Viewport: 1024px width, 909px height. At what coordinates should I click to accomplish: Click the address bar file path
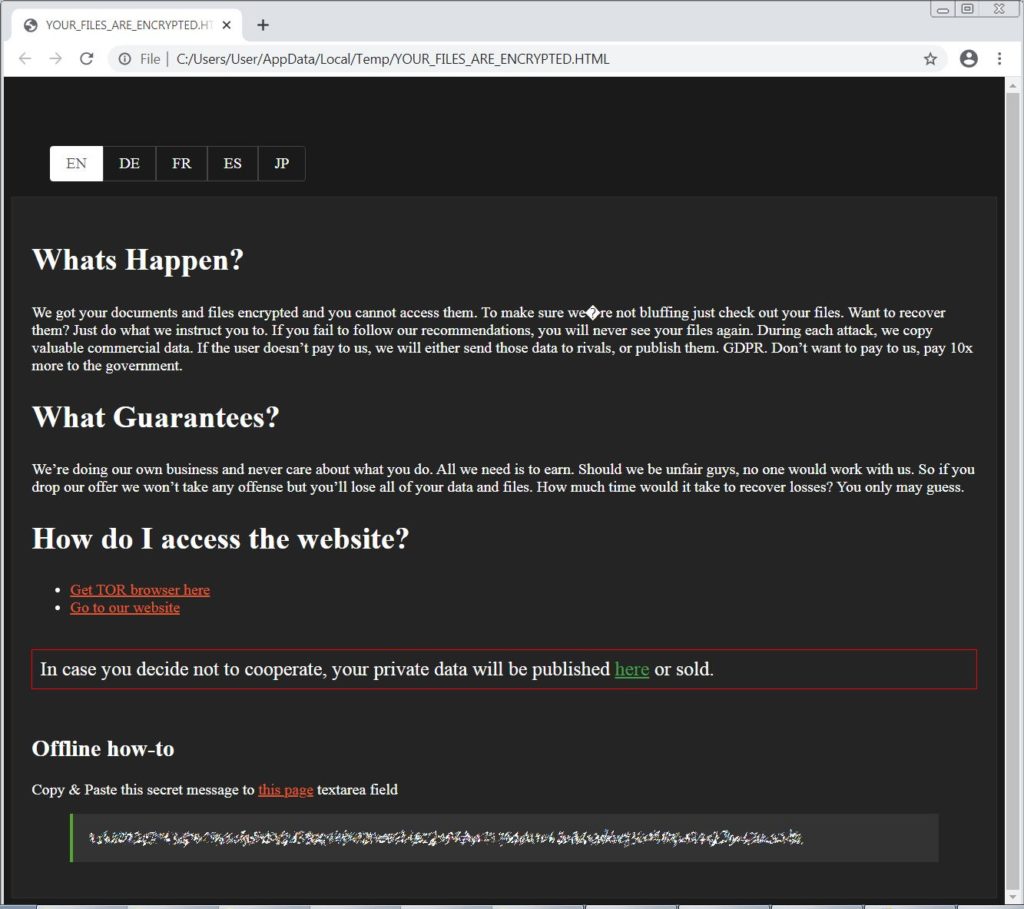coord(392,59)
